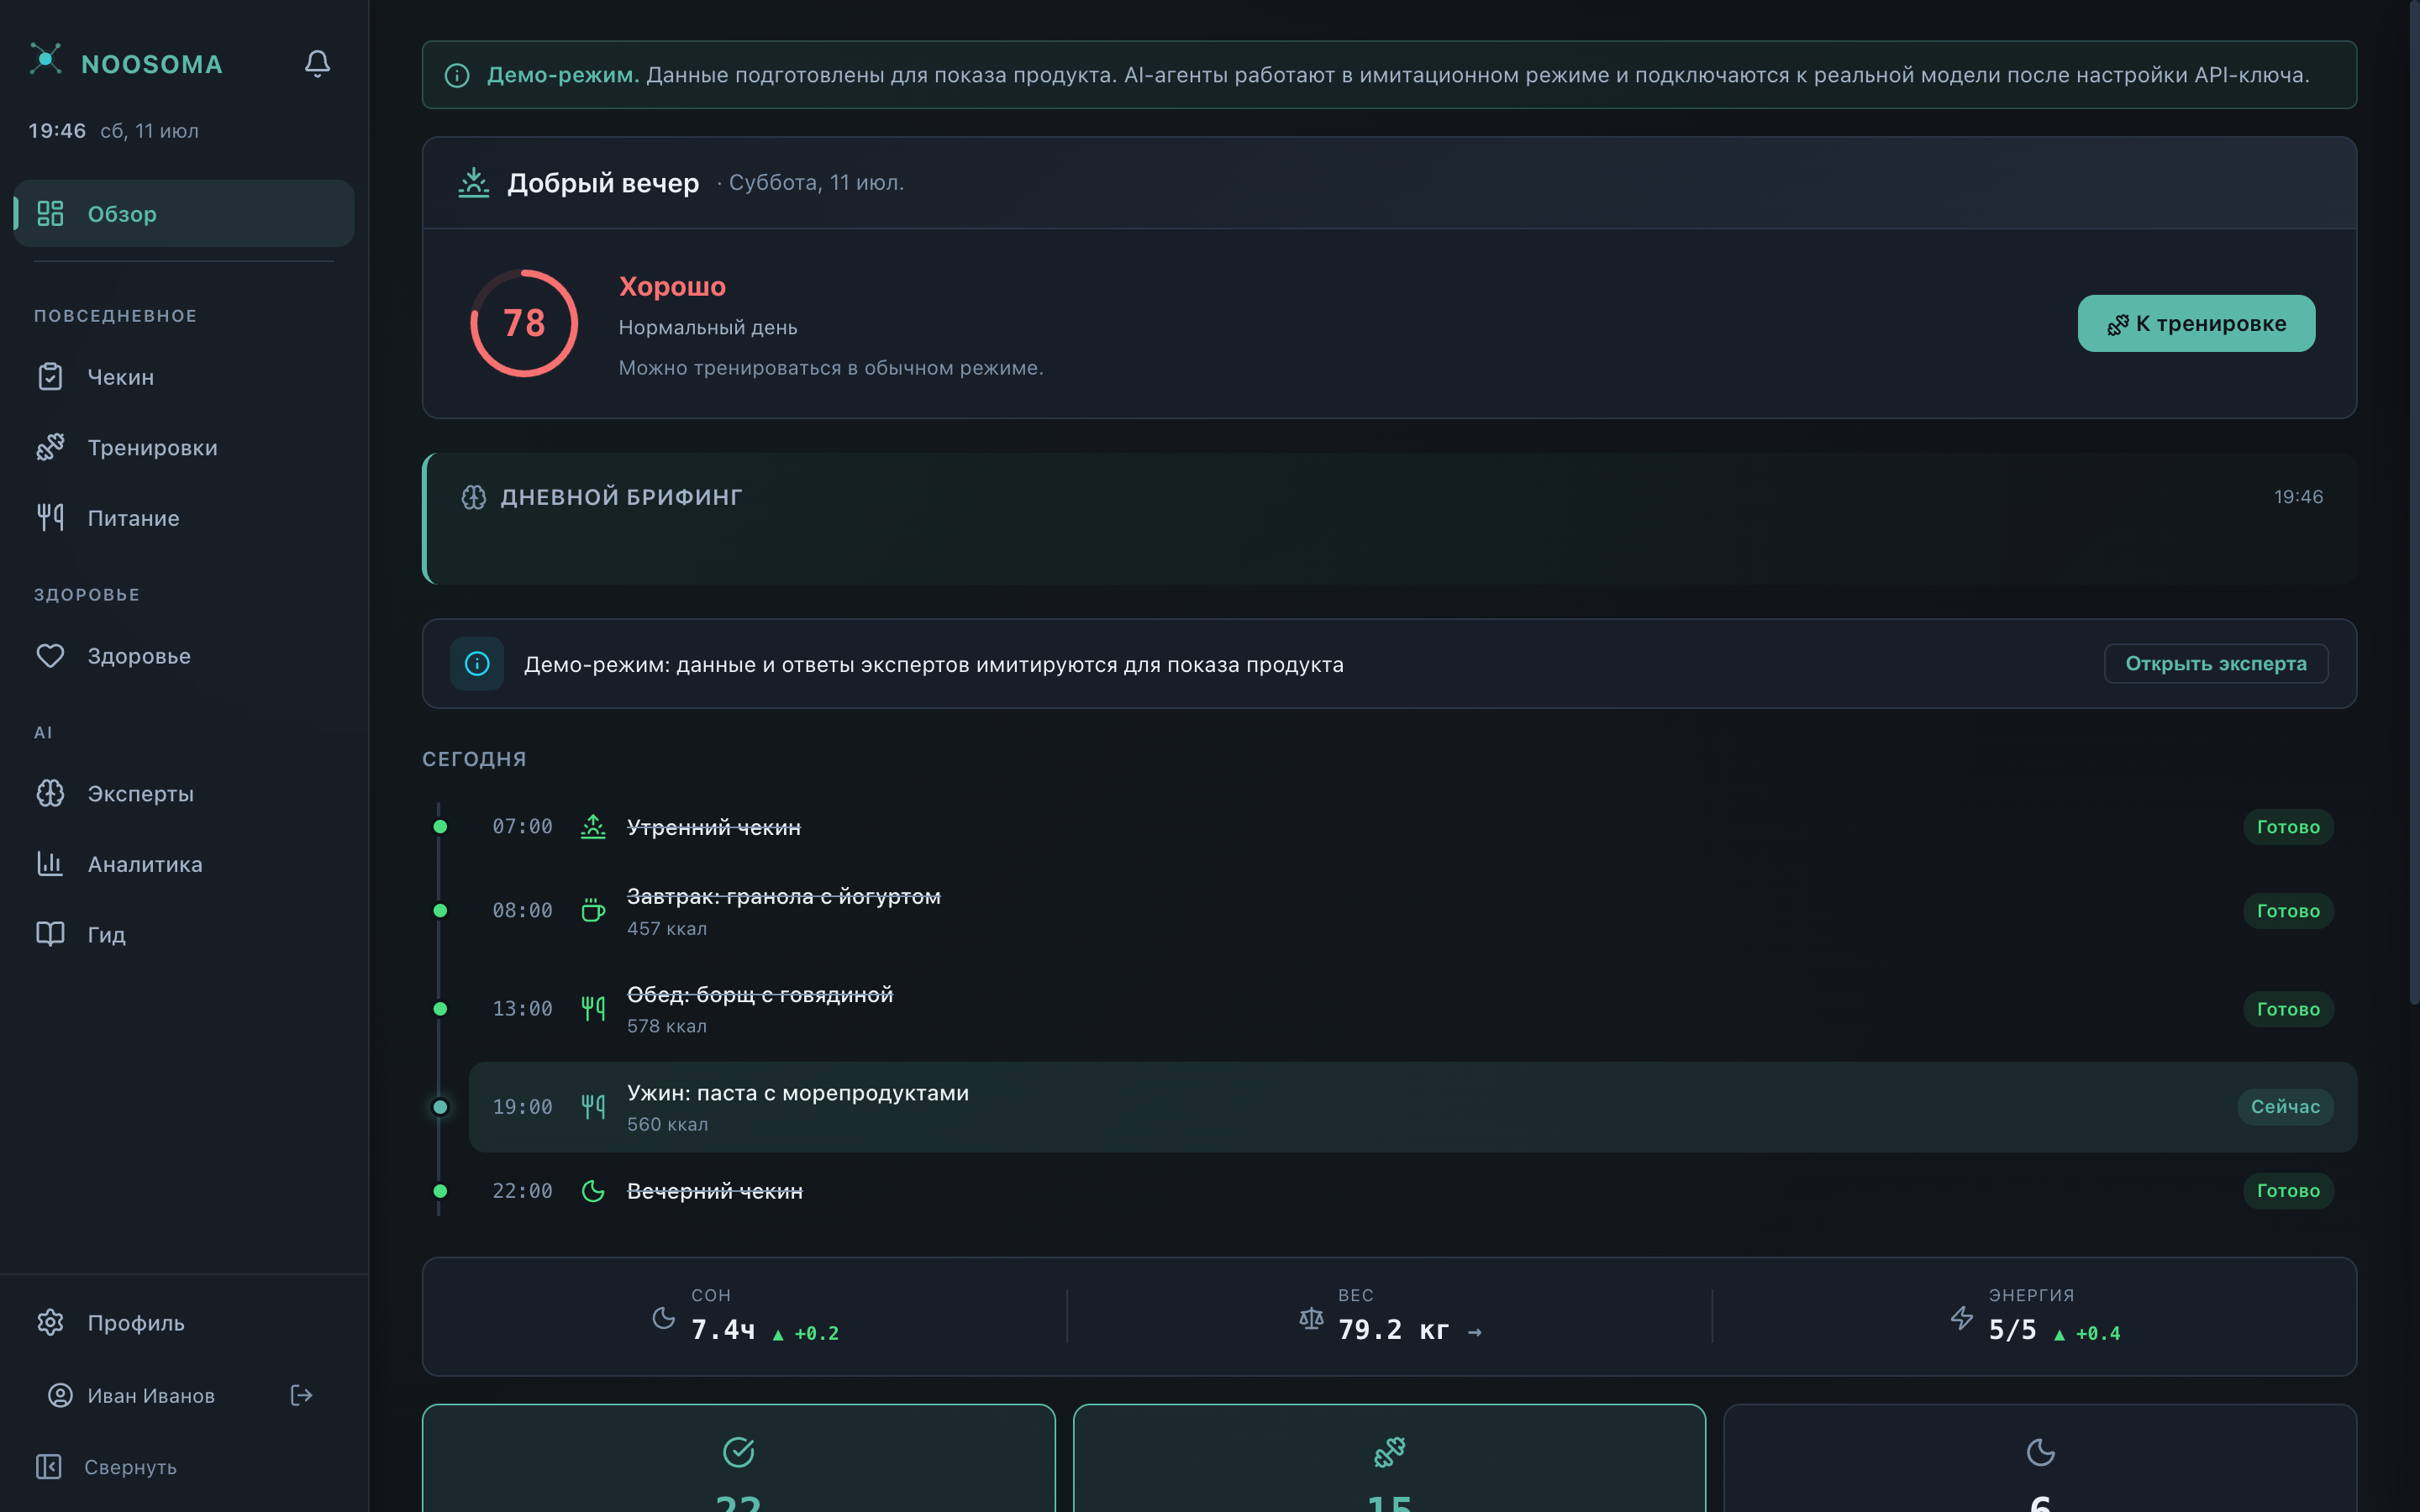Open Профиль settings
This screenshot has height=1512, width=2420.
(x=184, y=1322)
